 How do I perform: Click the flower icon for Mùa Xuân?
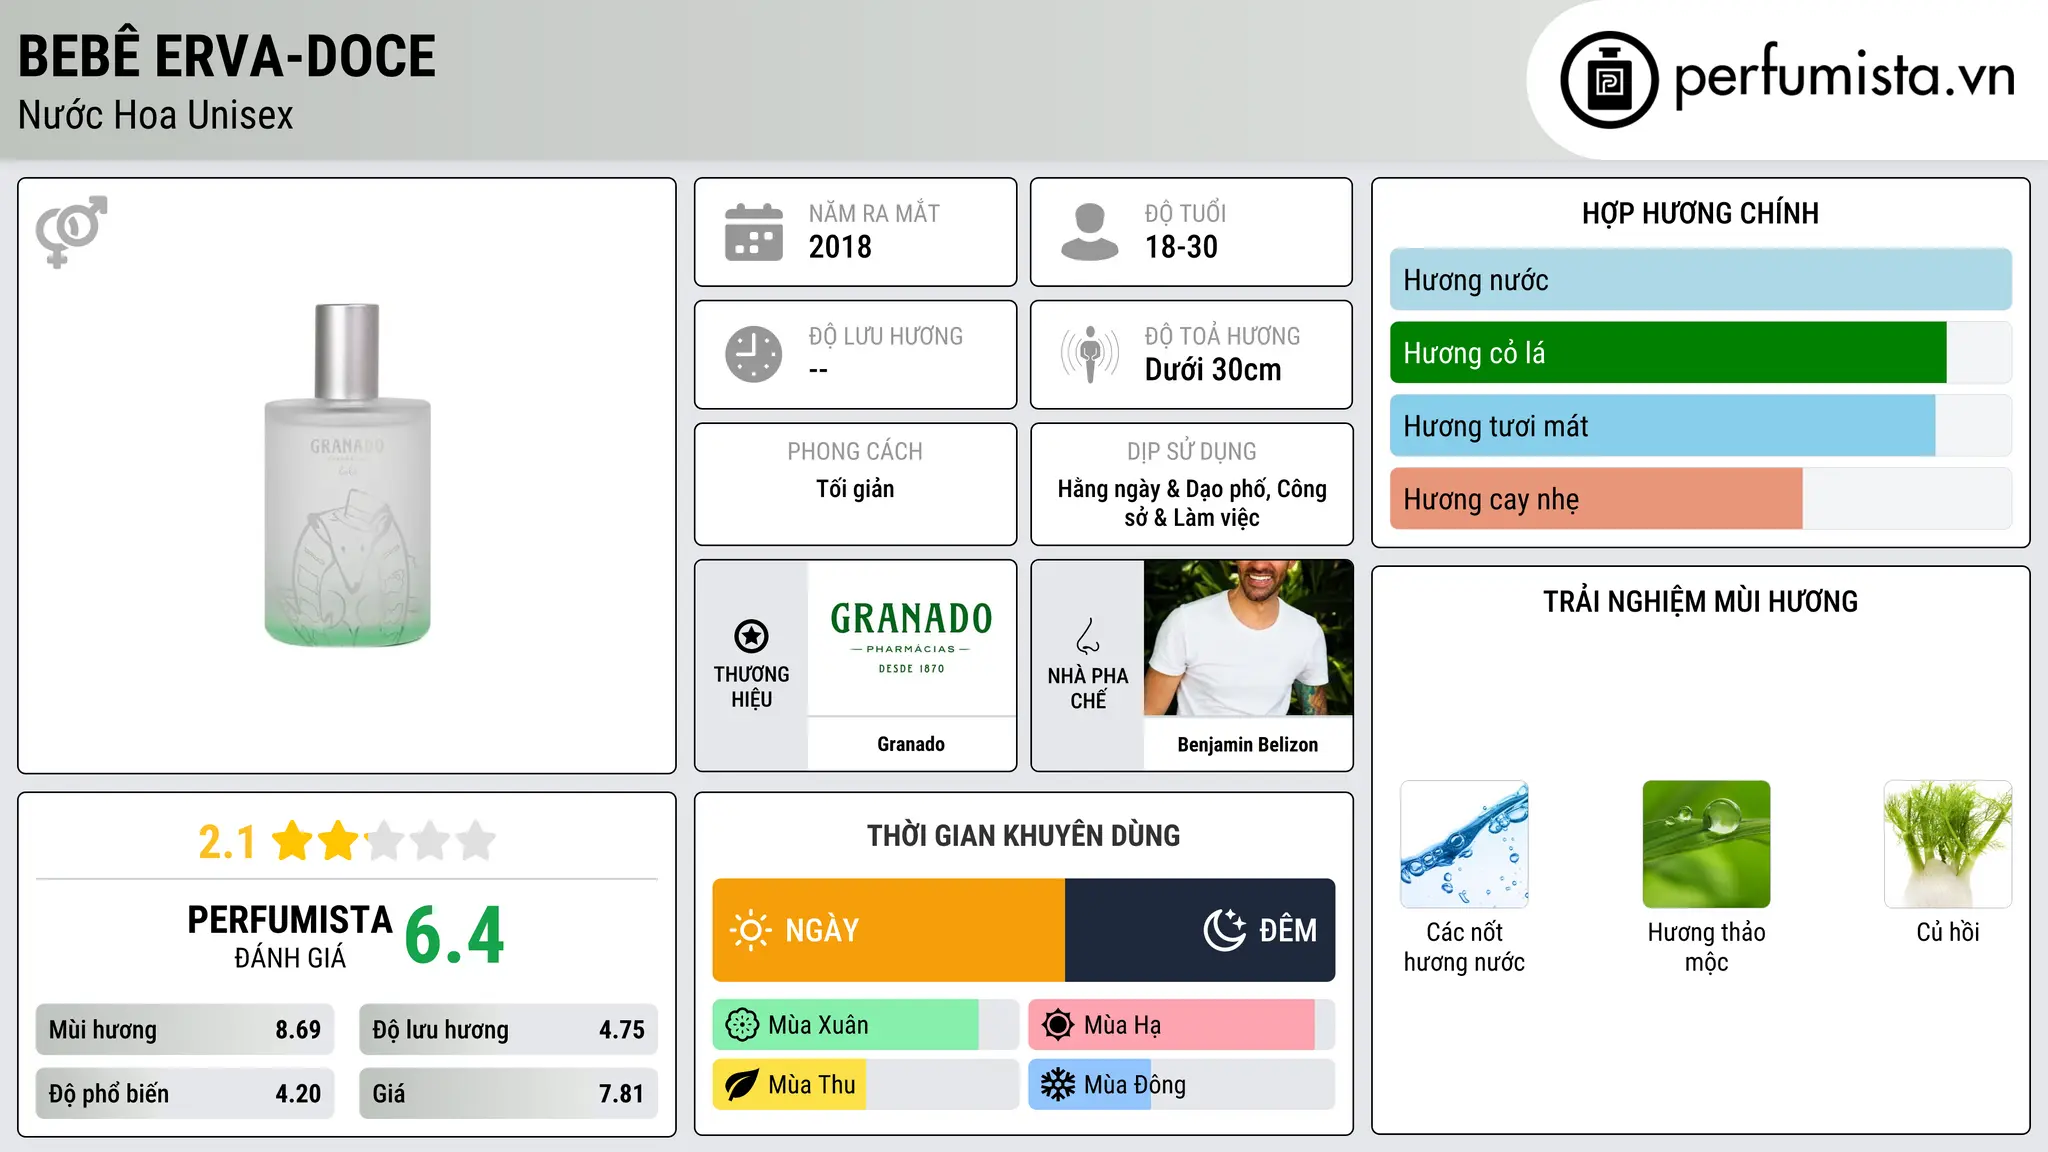click(x=742, y=1025)
